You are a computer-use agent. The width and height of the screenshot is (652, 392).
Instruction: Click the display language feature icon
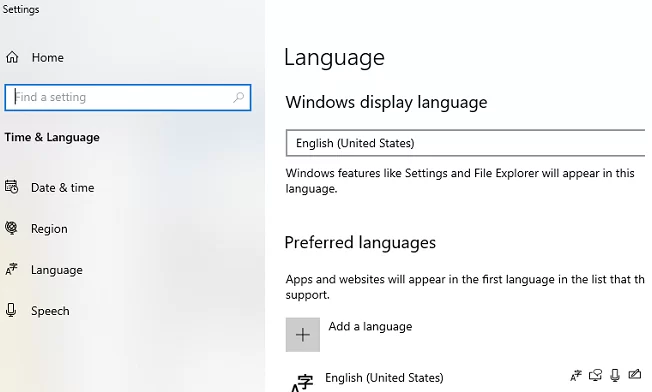[576, 375]
